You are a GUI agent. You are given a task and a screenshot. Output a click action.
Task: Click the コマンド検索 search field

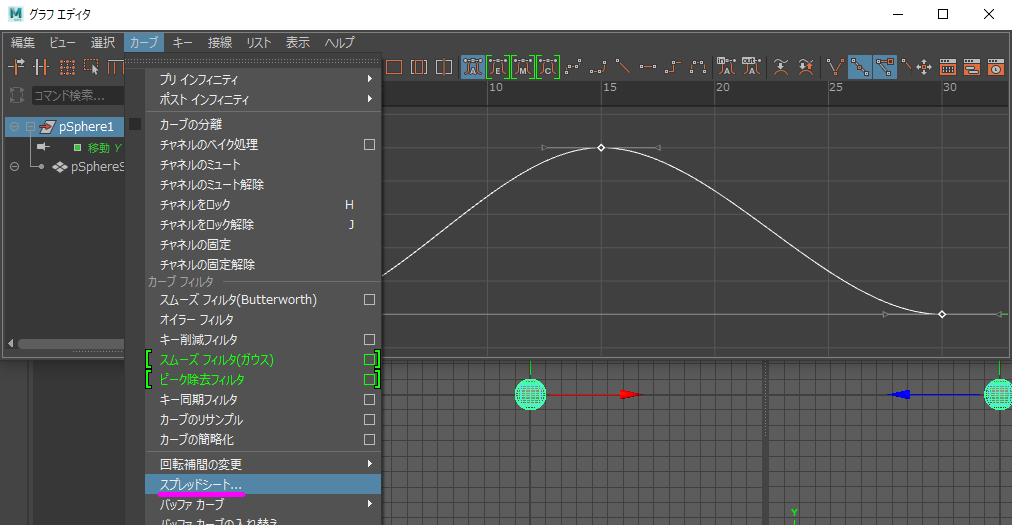click(x=77, y=96)
